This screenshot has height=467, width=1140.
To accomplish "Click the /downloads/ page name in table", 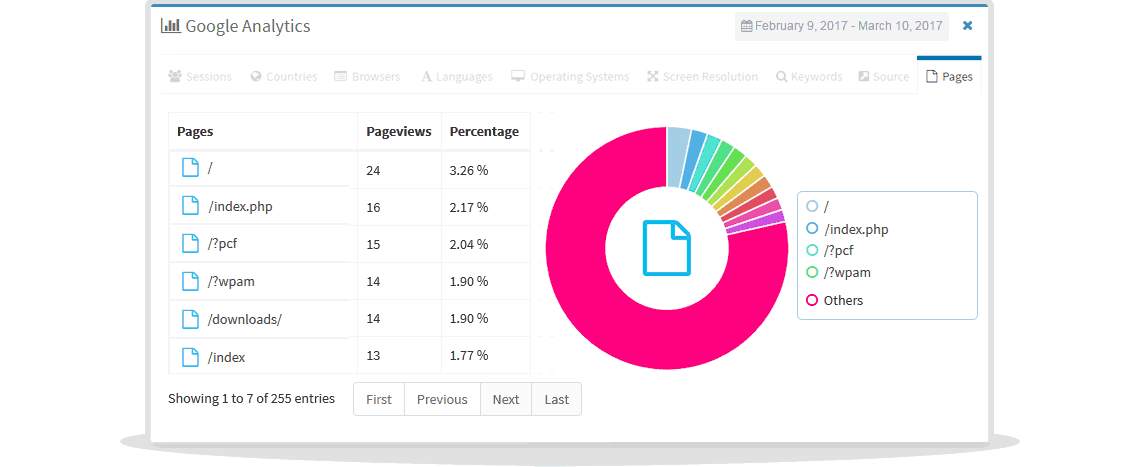I will tap(244, 319).
